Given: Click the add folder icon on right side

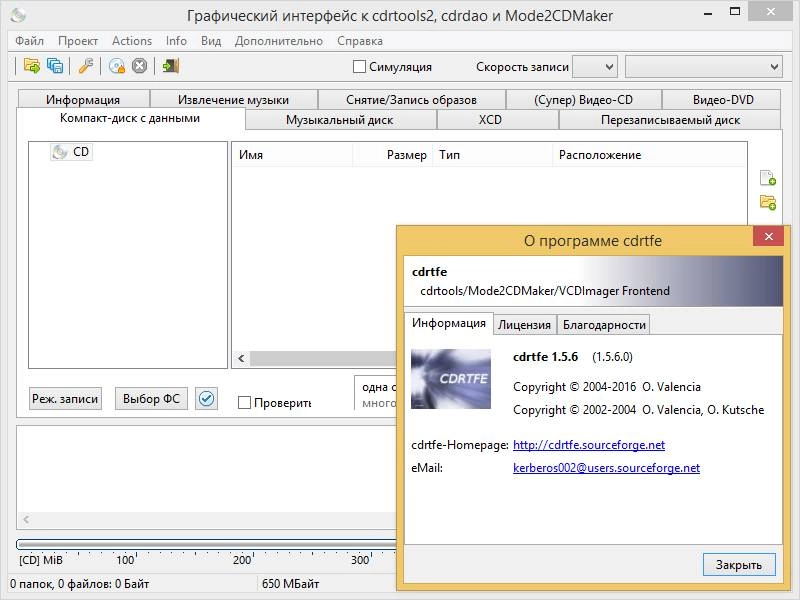Looking at the screenshot, I should pos(767,203).
